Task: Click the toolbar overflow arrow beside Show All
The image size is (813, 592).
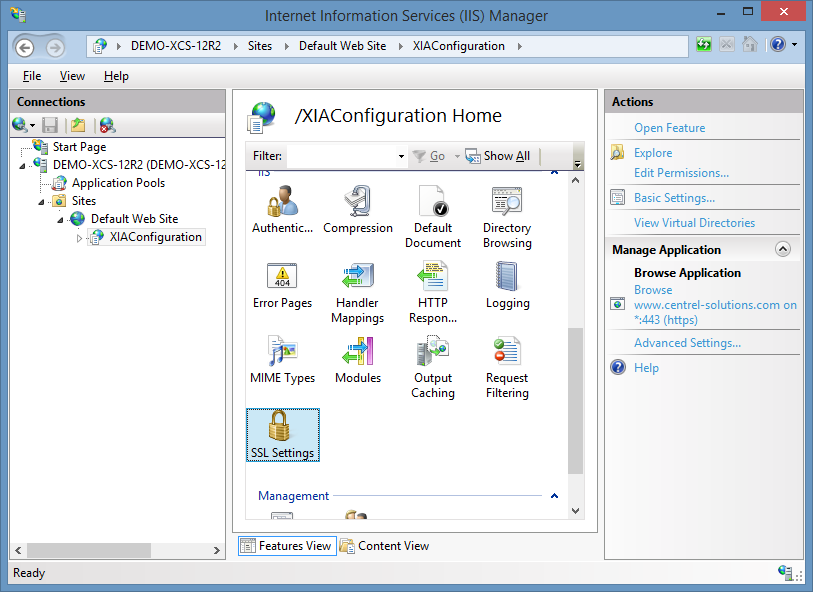Action: click(x=578, y=164)
